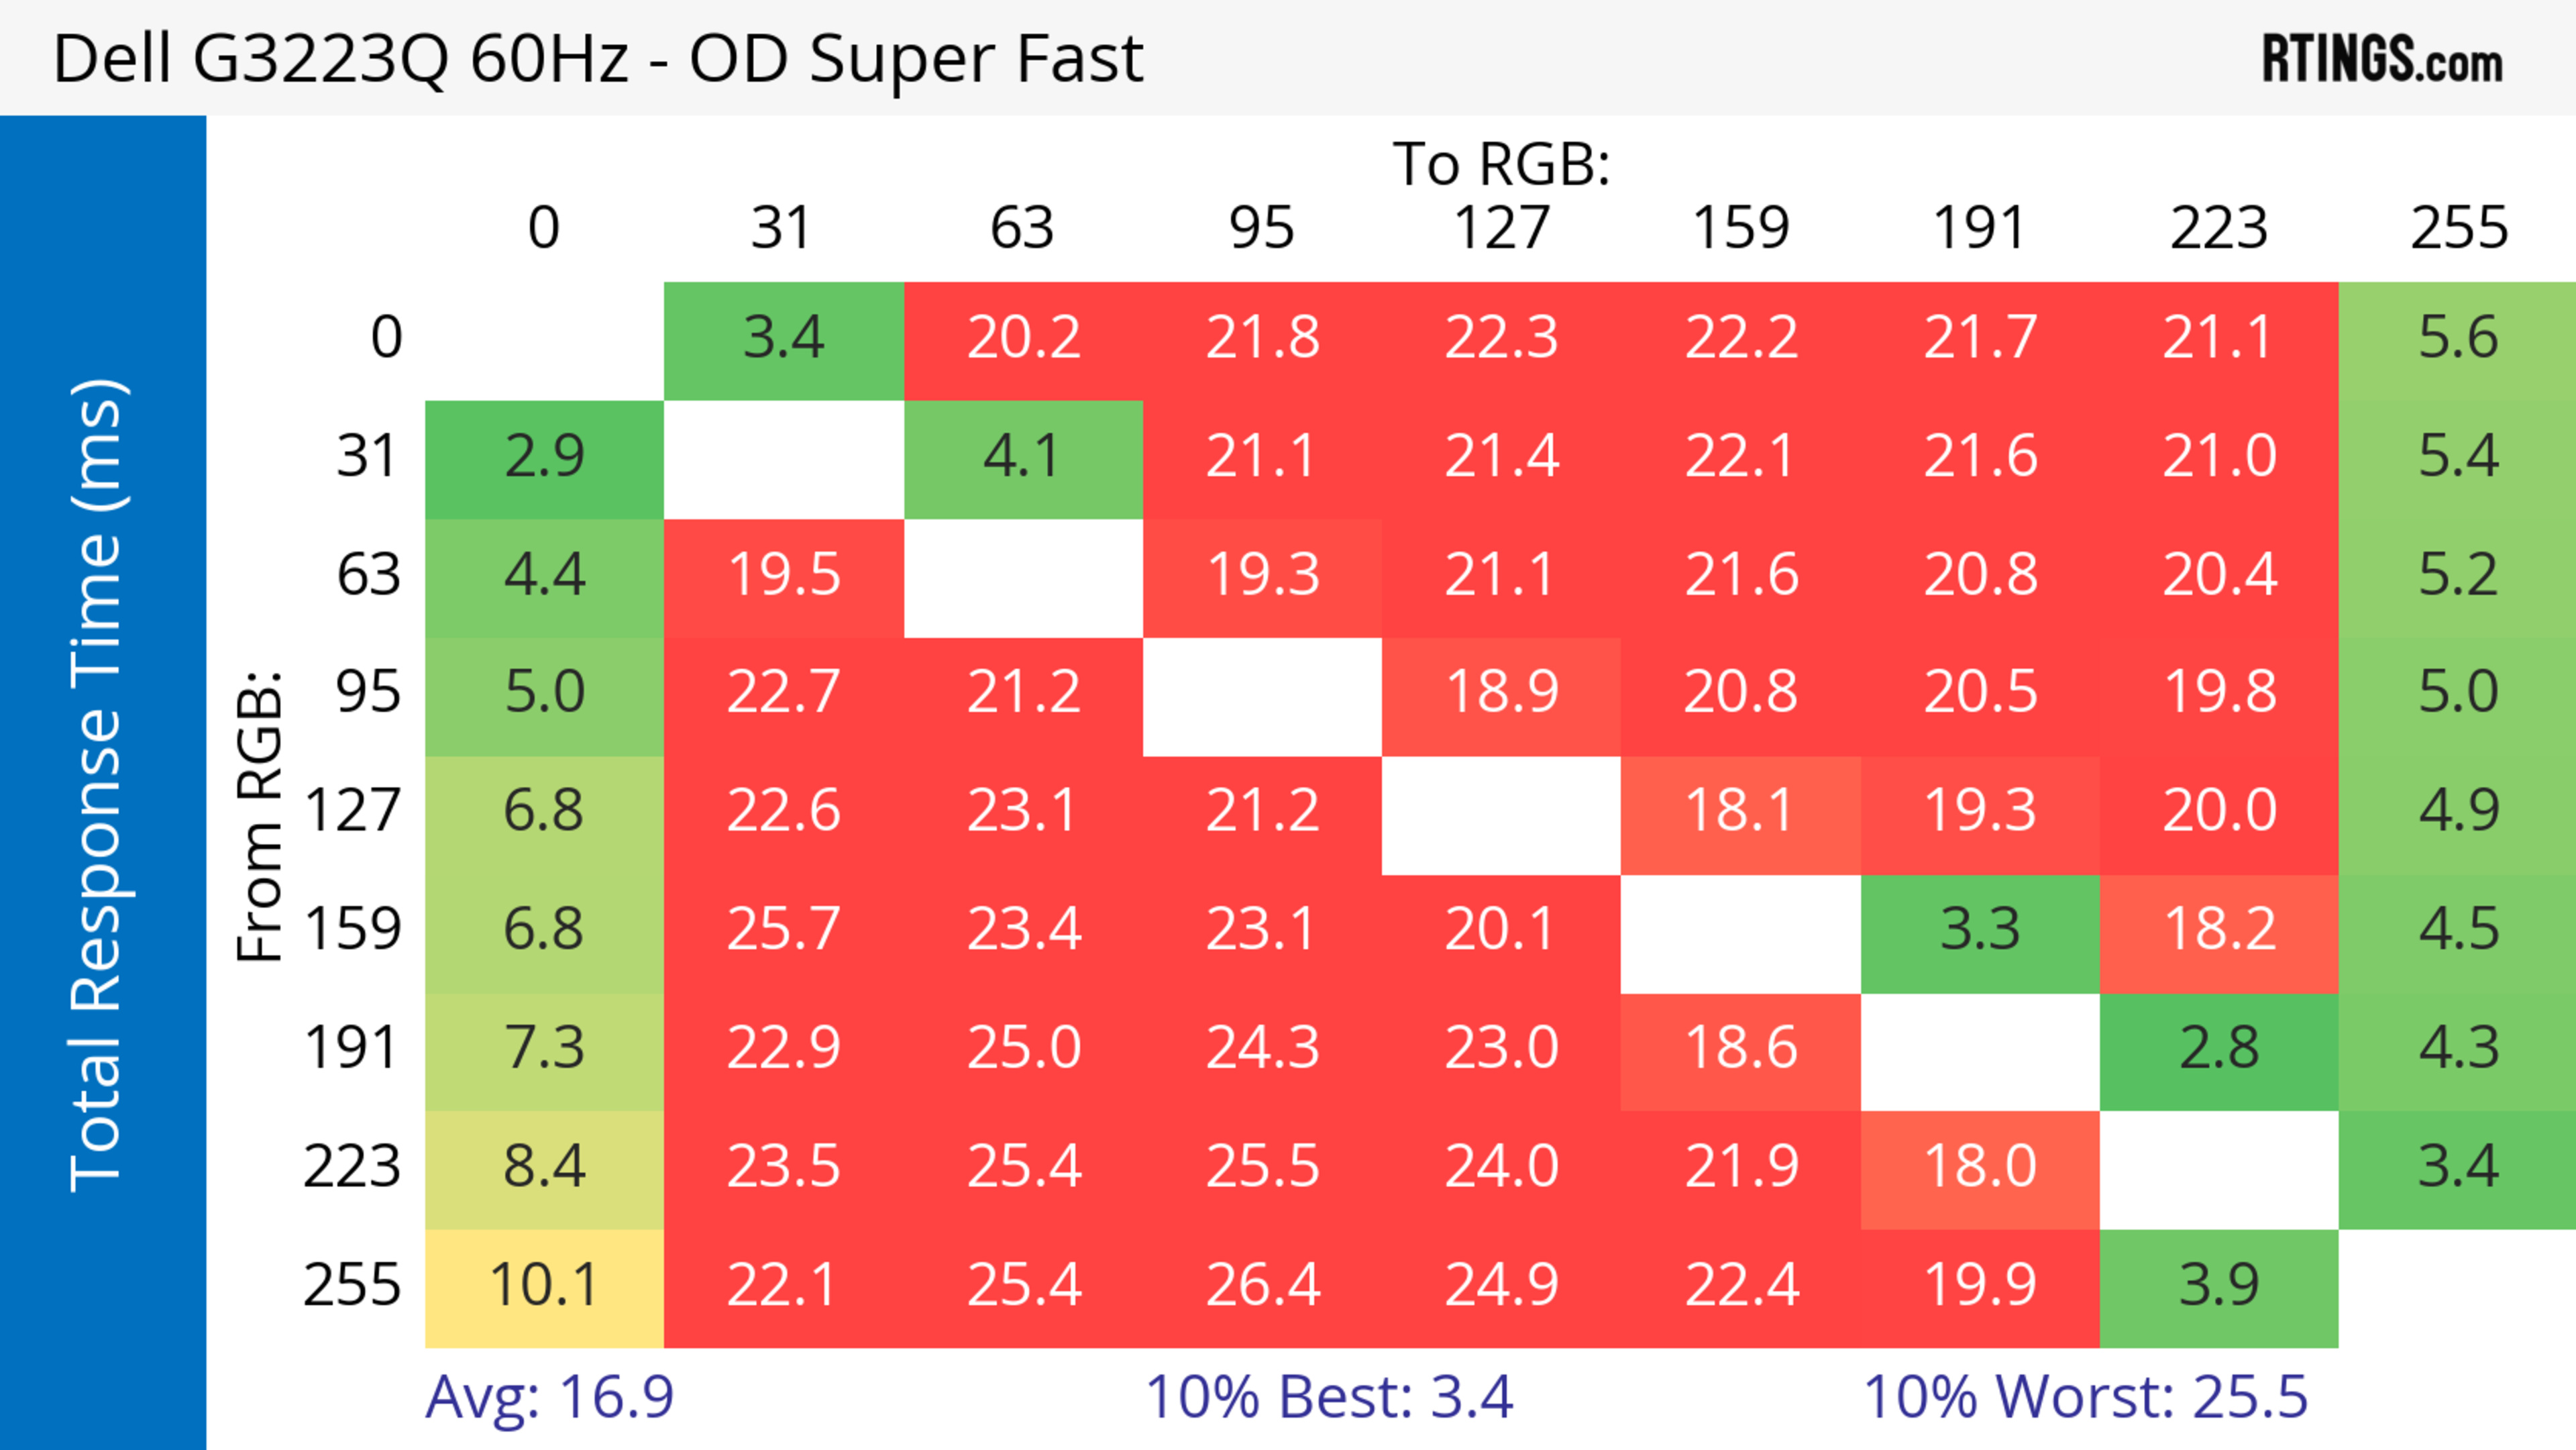Click the From RGB: row heading
This screenshot has width=2576, height=1450.
coord(259,816)
